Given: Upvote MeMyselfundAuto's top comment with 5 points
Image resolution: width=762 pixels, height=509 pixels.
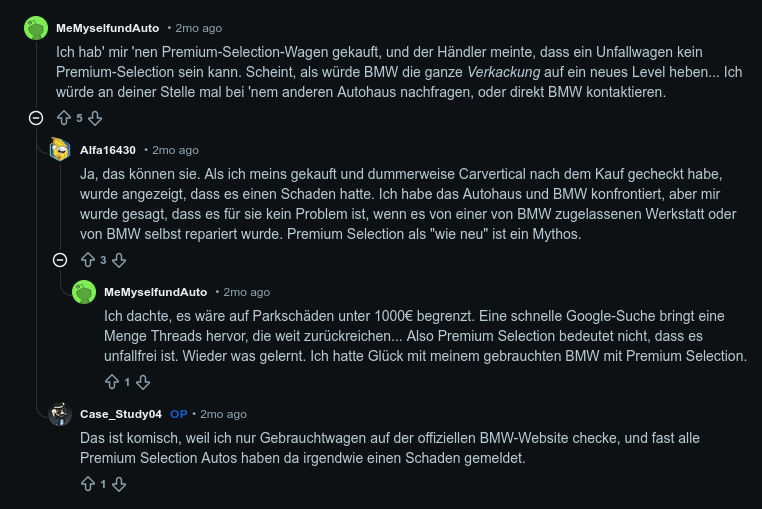Looking at the screenshot, I should [63, 118].
